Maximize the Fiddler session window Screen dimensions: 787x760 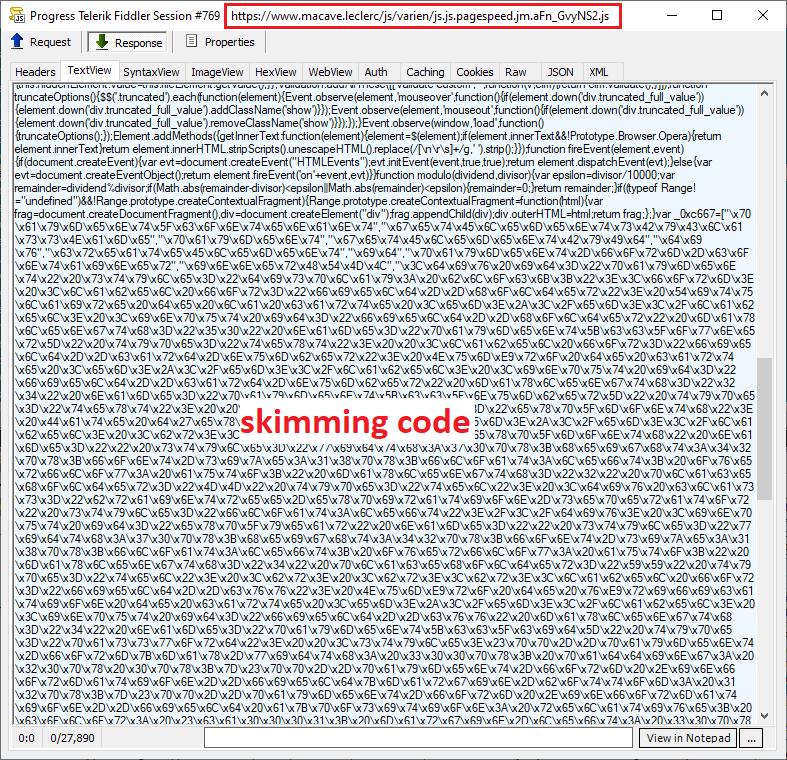(717, 16)
